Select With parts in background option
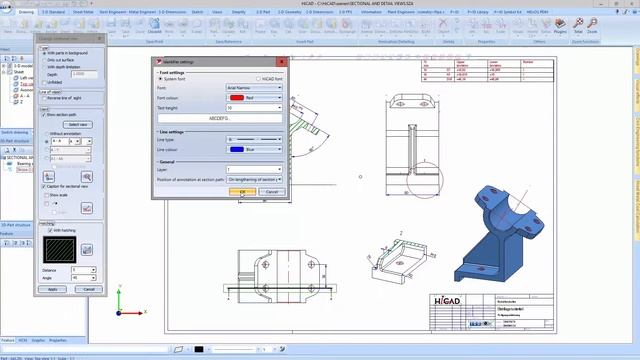 pyautogui.click(x=45, y=53)
